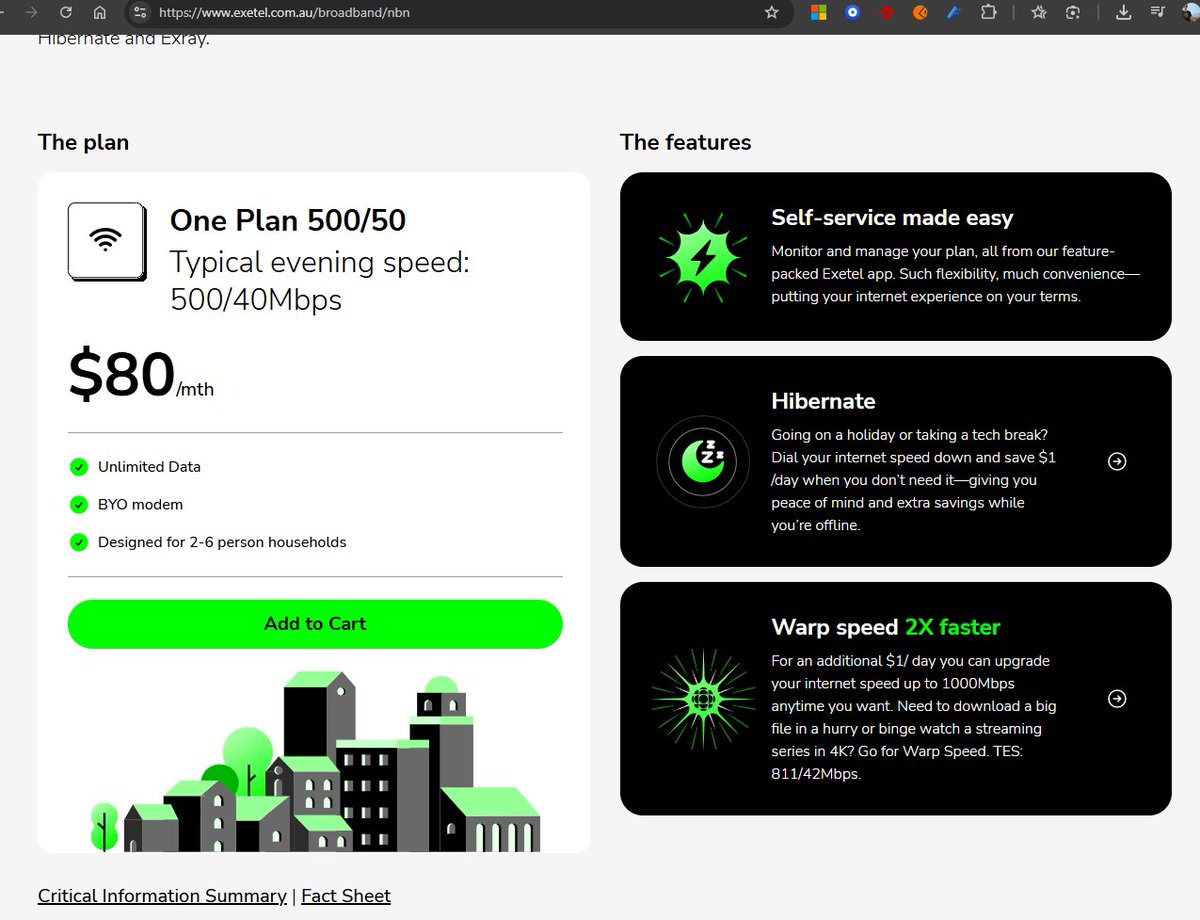Bookmark this page with the star icon
1200x920 pixels.
click(x=771, y=13)
